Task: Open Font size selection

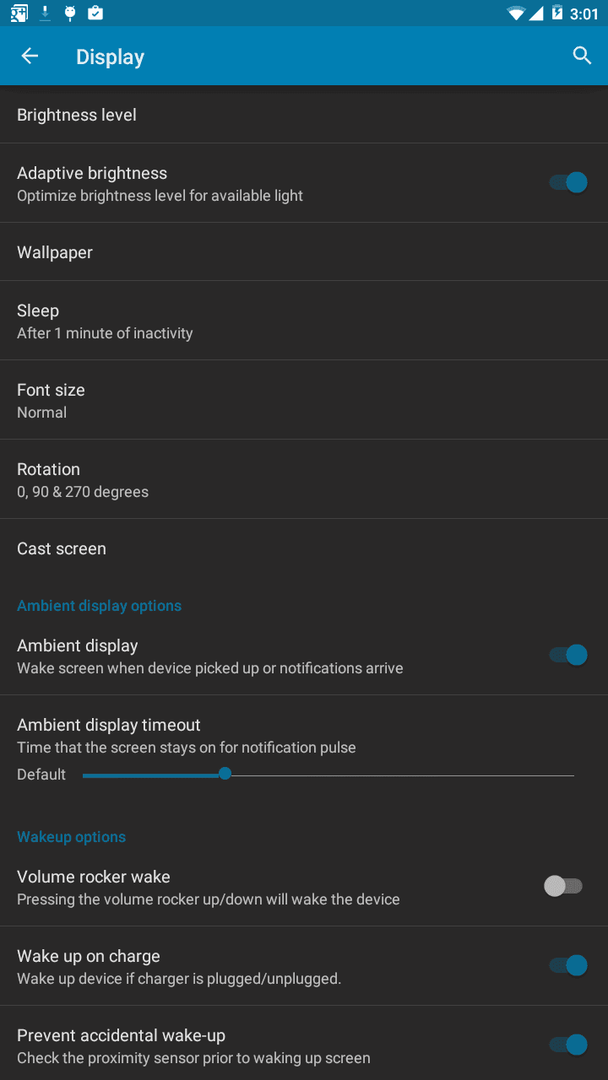Action: click(304, 400)
